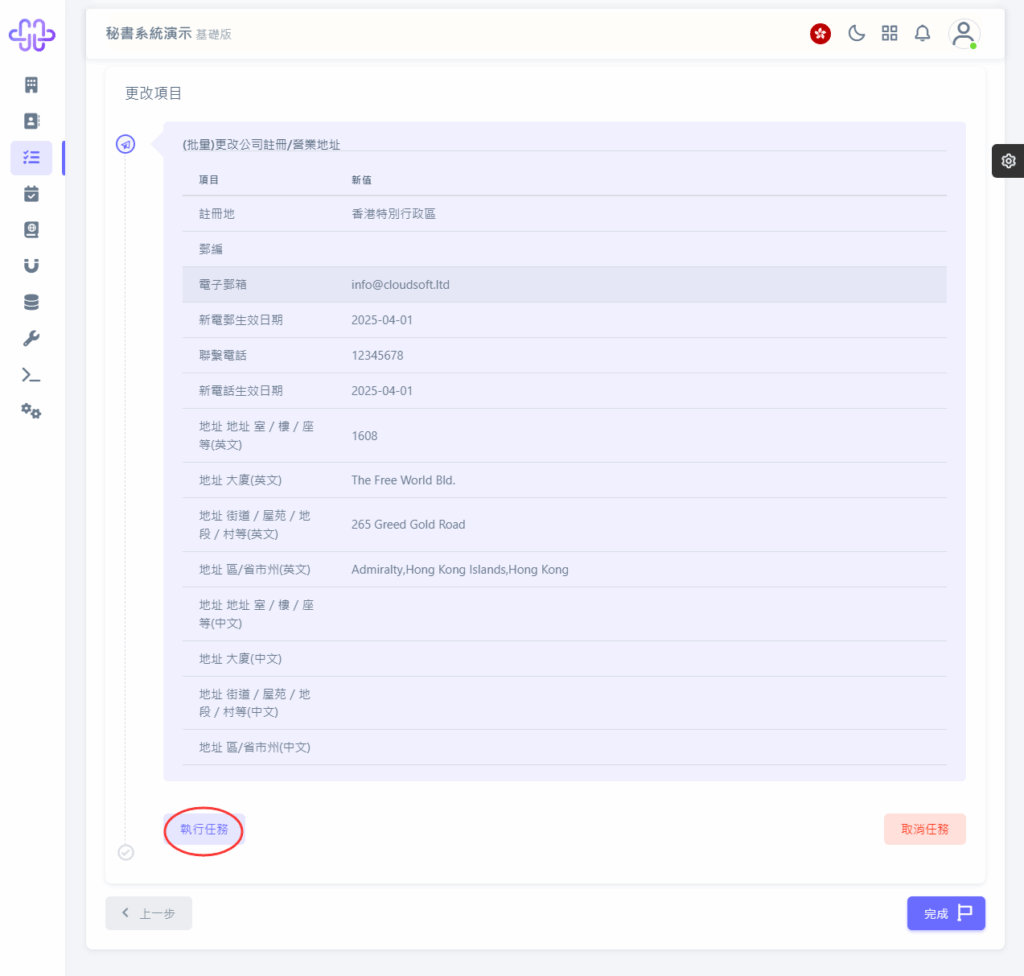Open the gears settings sidebar icon

pyautogui.click(x=31, y=411)
